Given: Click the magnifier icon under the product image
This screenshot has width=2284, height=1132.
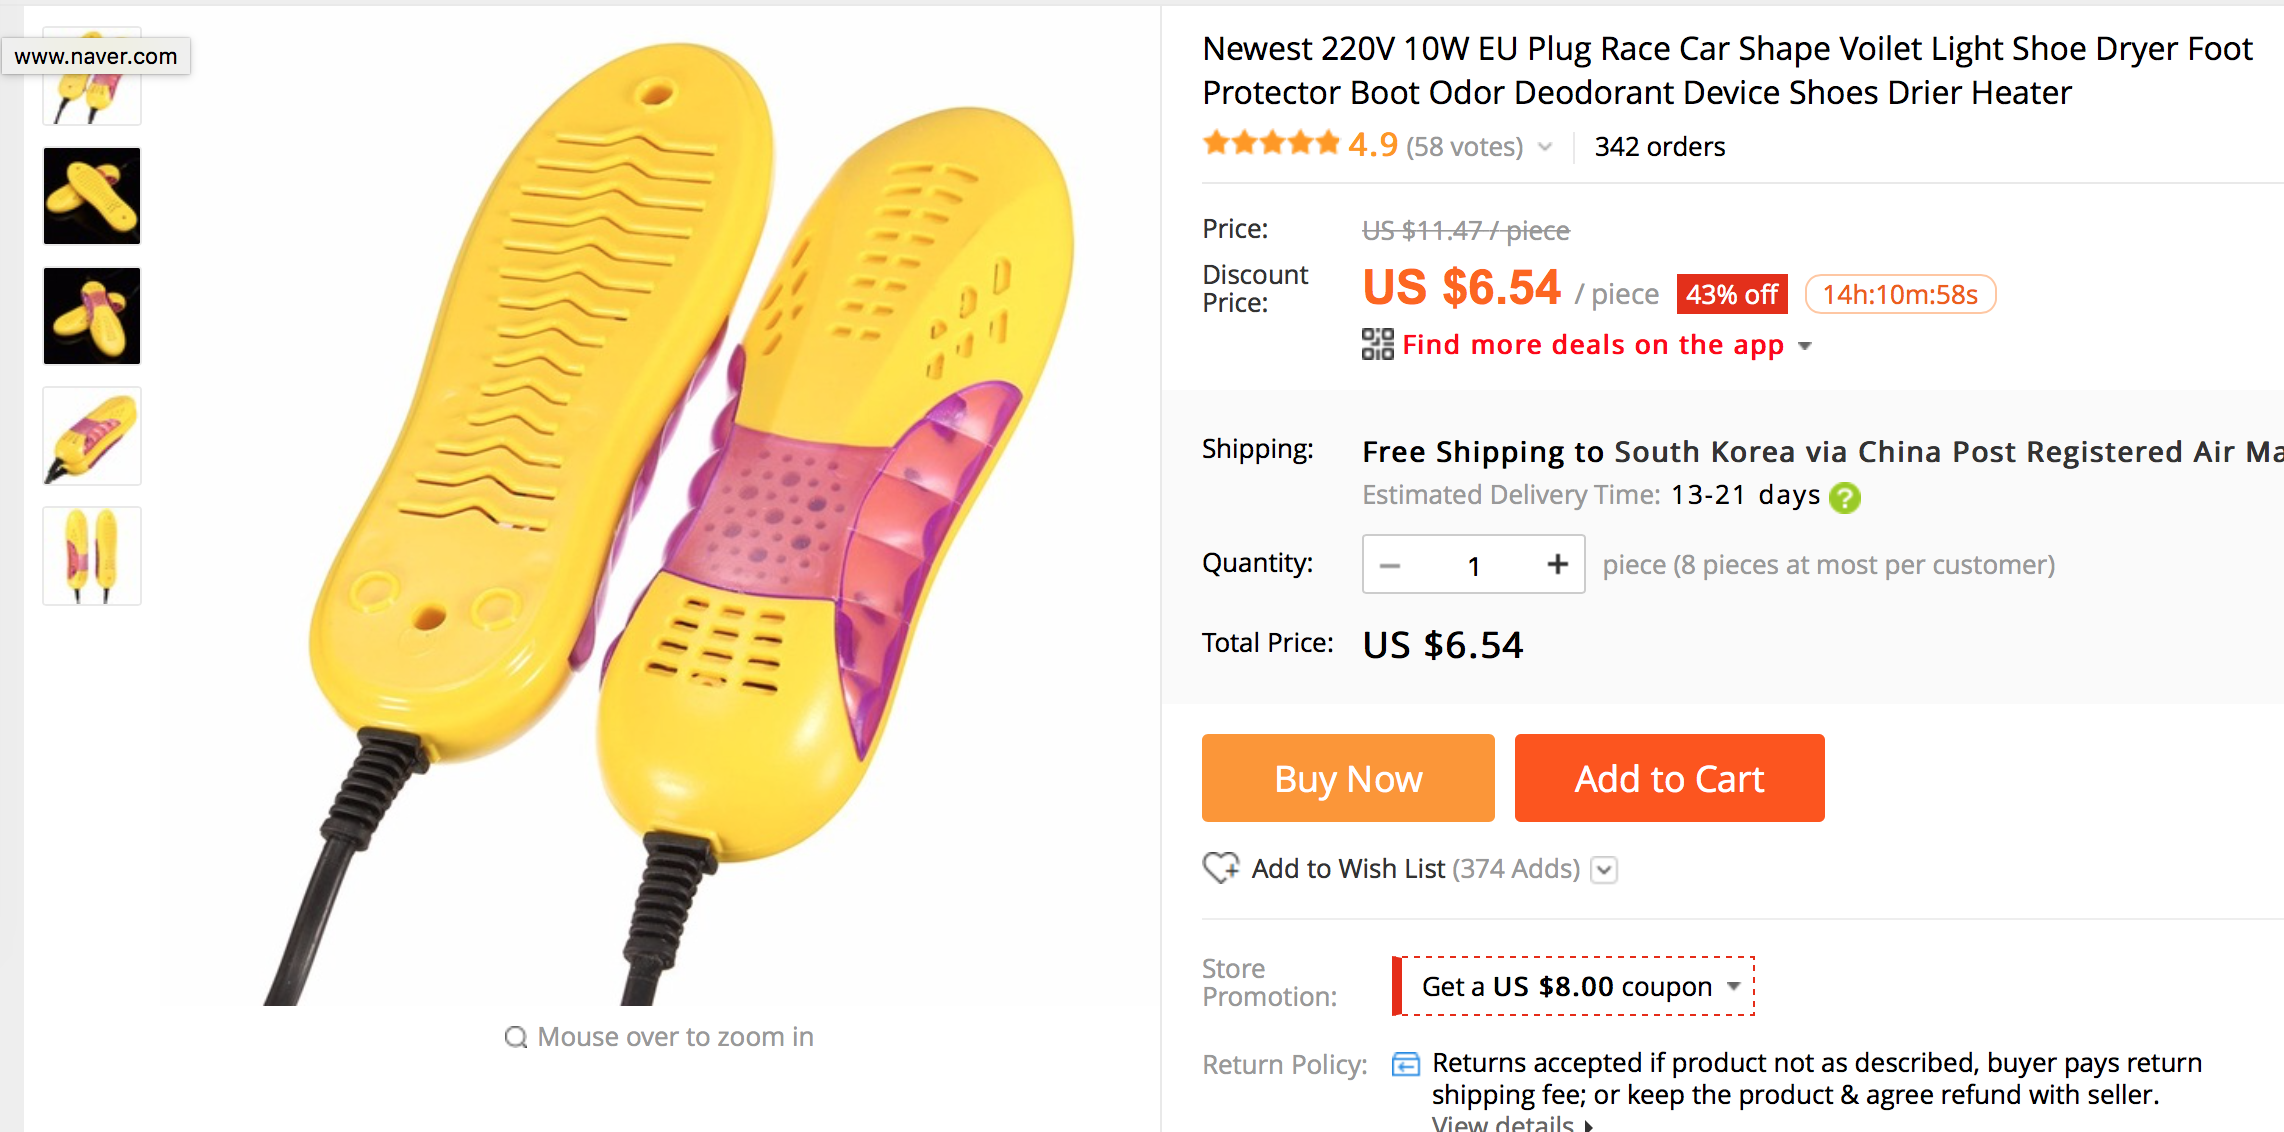Looking at the screenshot, I should (515, 1037).
